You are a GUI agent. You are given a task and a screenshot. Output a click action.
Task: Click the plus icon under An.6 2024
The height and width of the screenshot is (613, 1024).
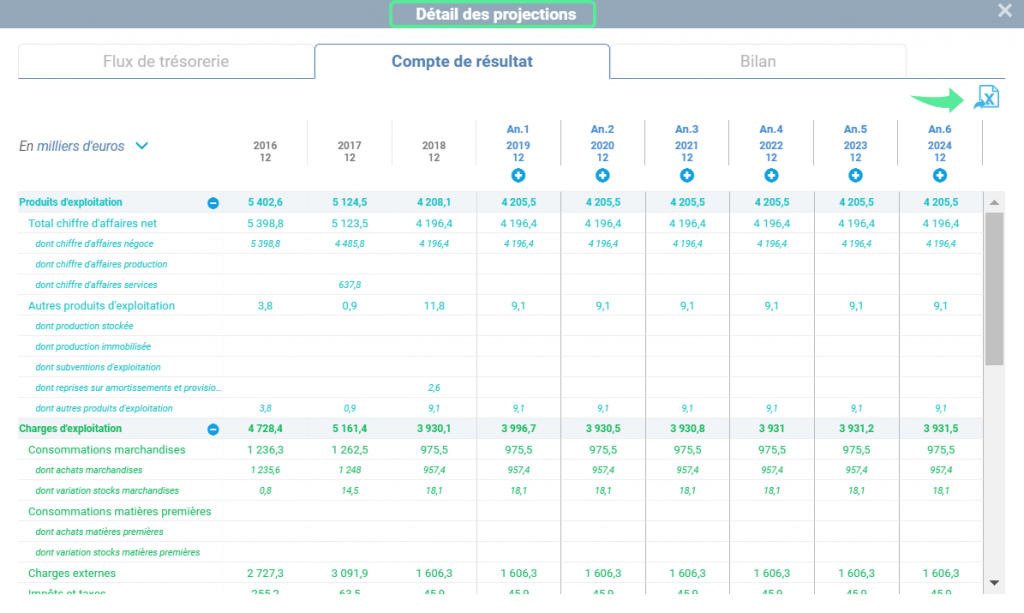tap(940, 176)
